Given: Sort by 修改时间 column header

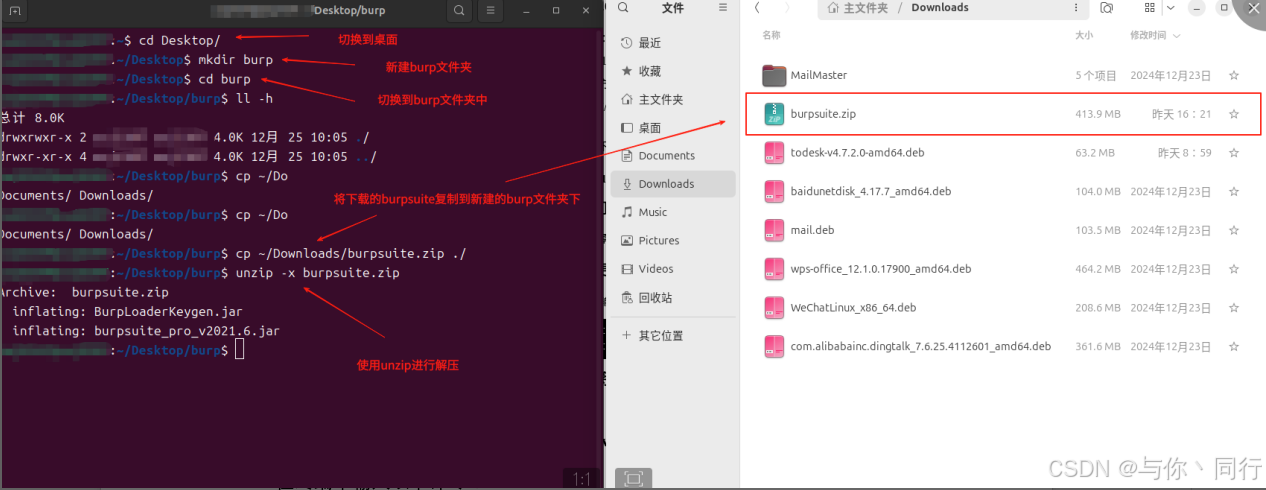Looking at the screenshot, I should pyautogui.click(x=1155, y=35).
